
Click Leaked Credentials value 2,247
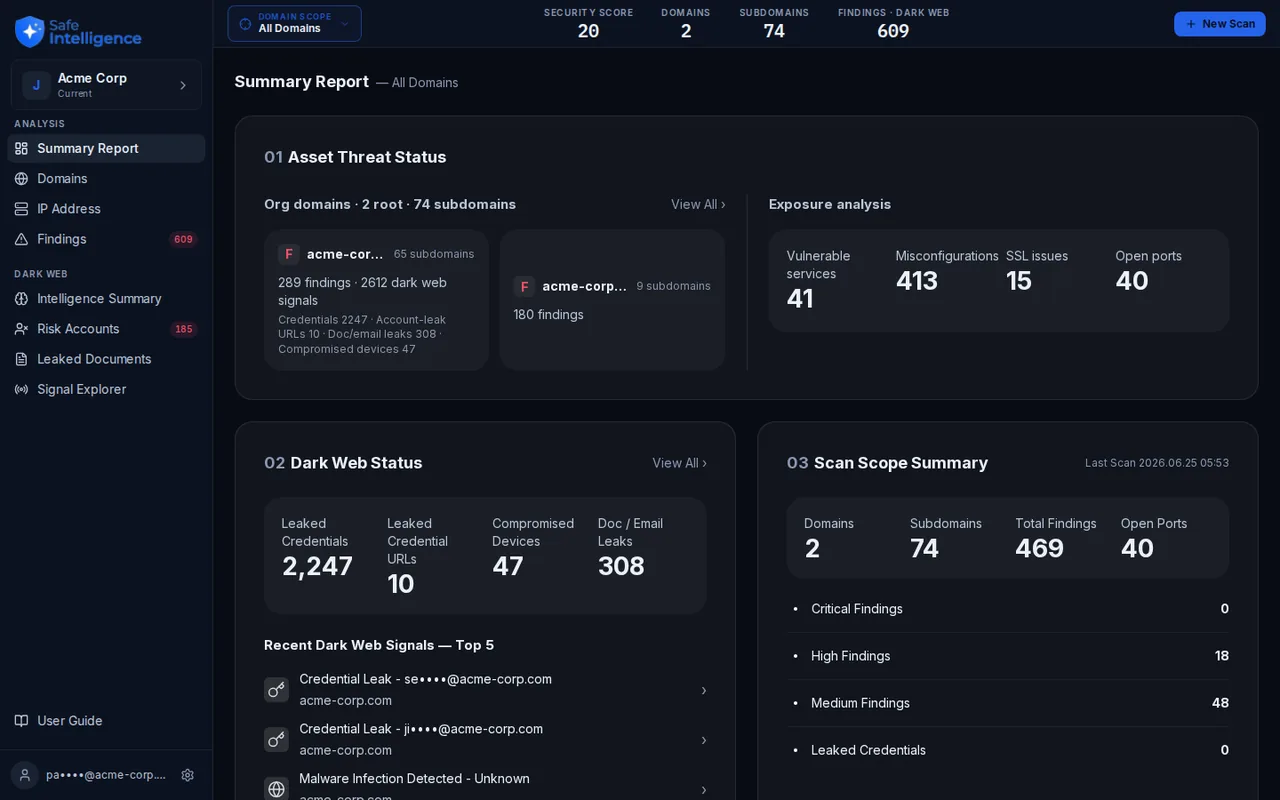(x=317, y=566)
